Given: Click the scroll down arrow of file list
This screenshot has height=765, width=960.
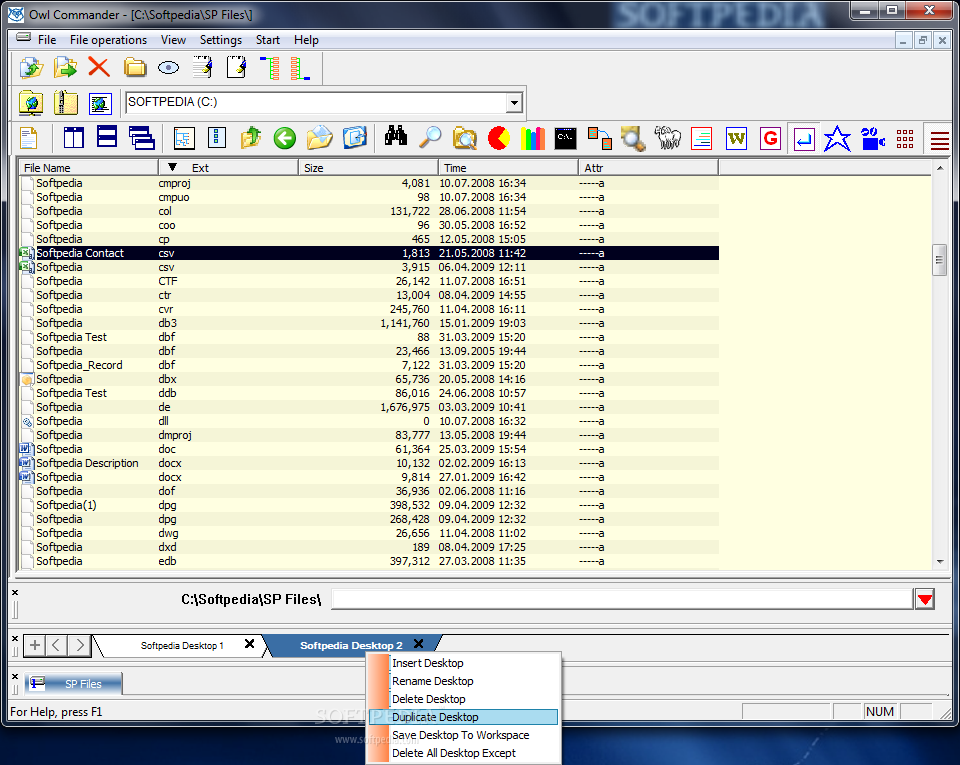Looking at the screenshot, I should (x=940, y=562).
